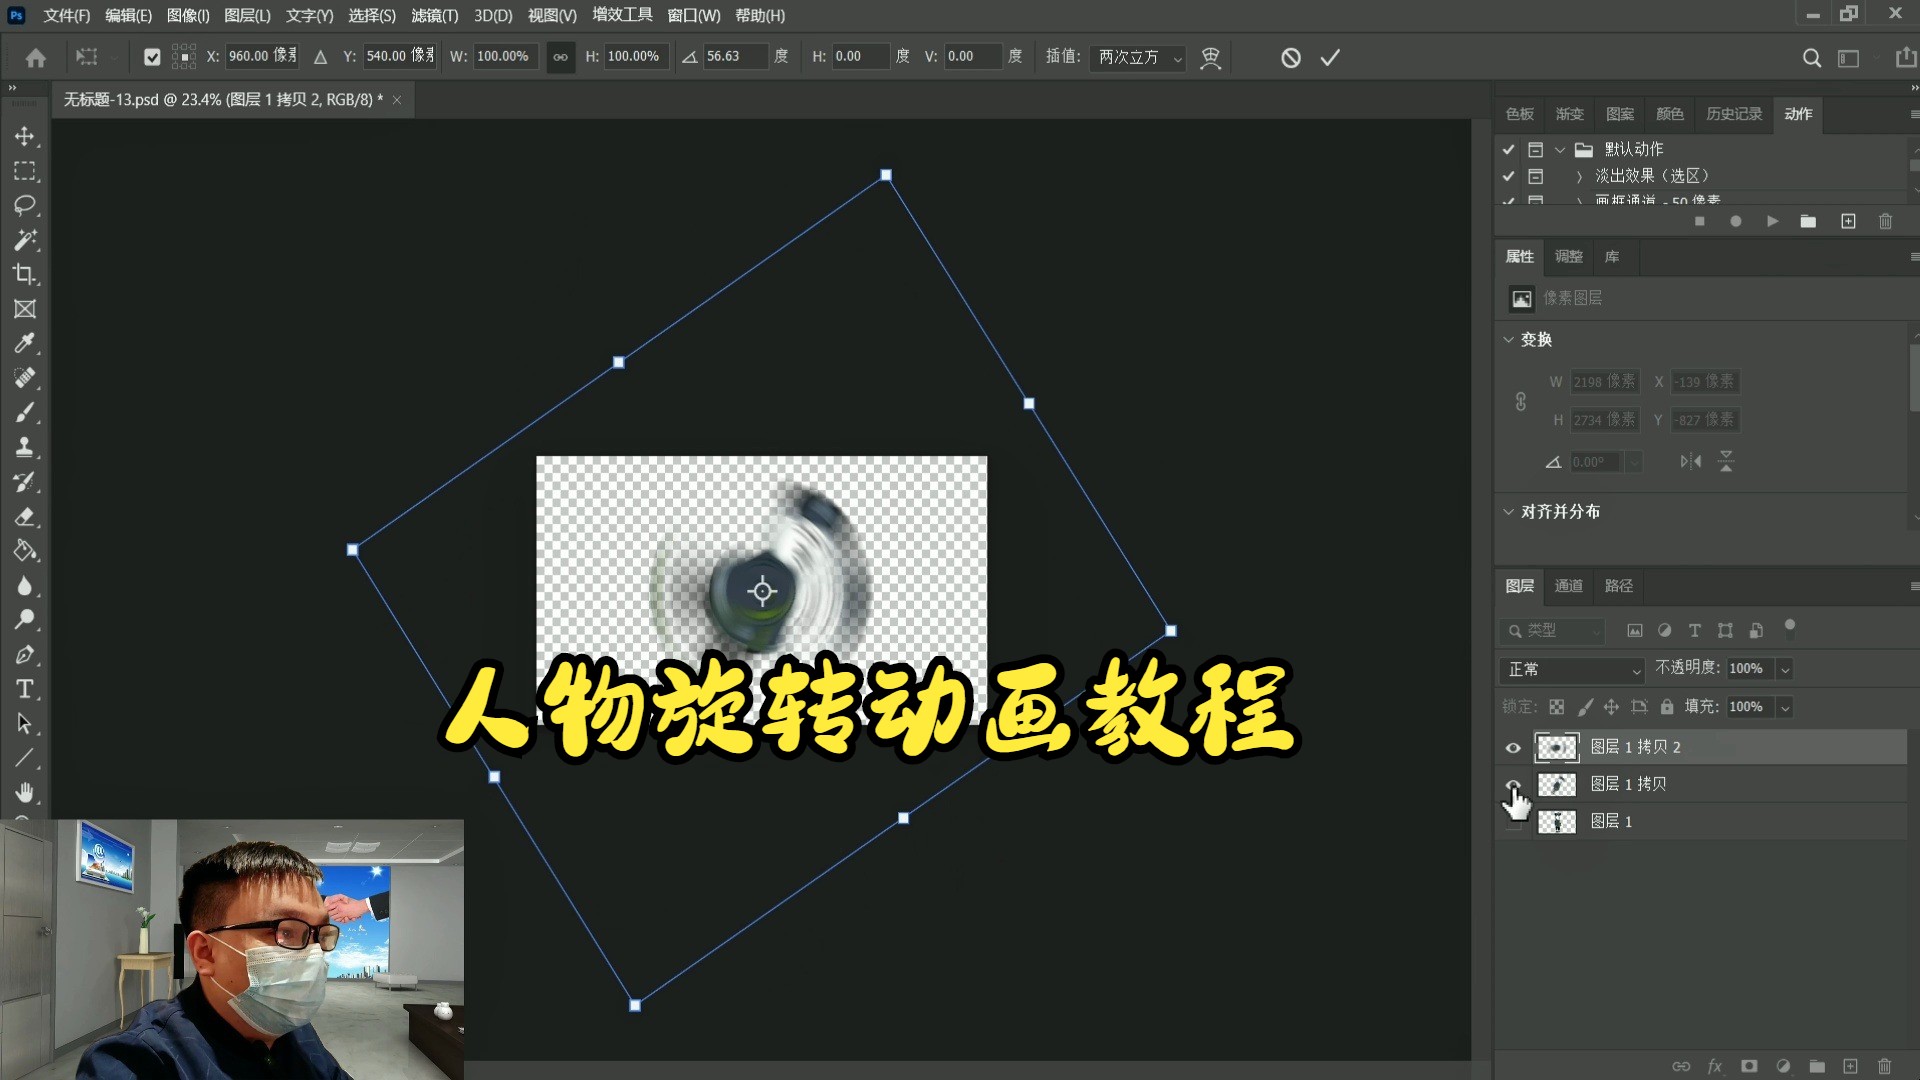Open the opacity 不透明度 dropdown arrow
Screen dimensions: 1920x1080
coord(1785,669)
